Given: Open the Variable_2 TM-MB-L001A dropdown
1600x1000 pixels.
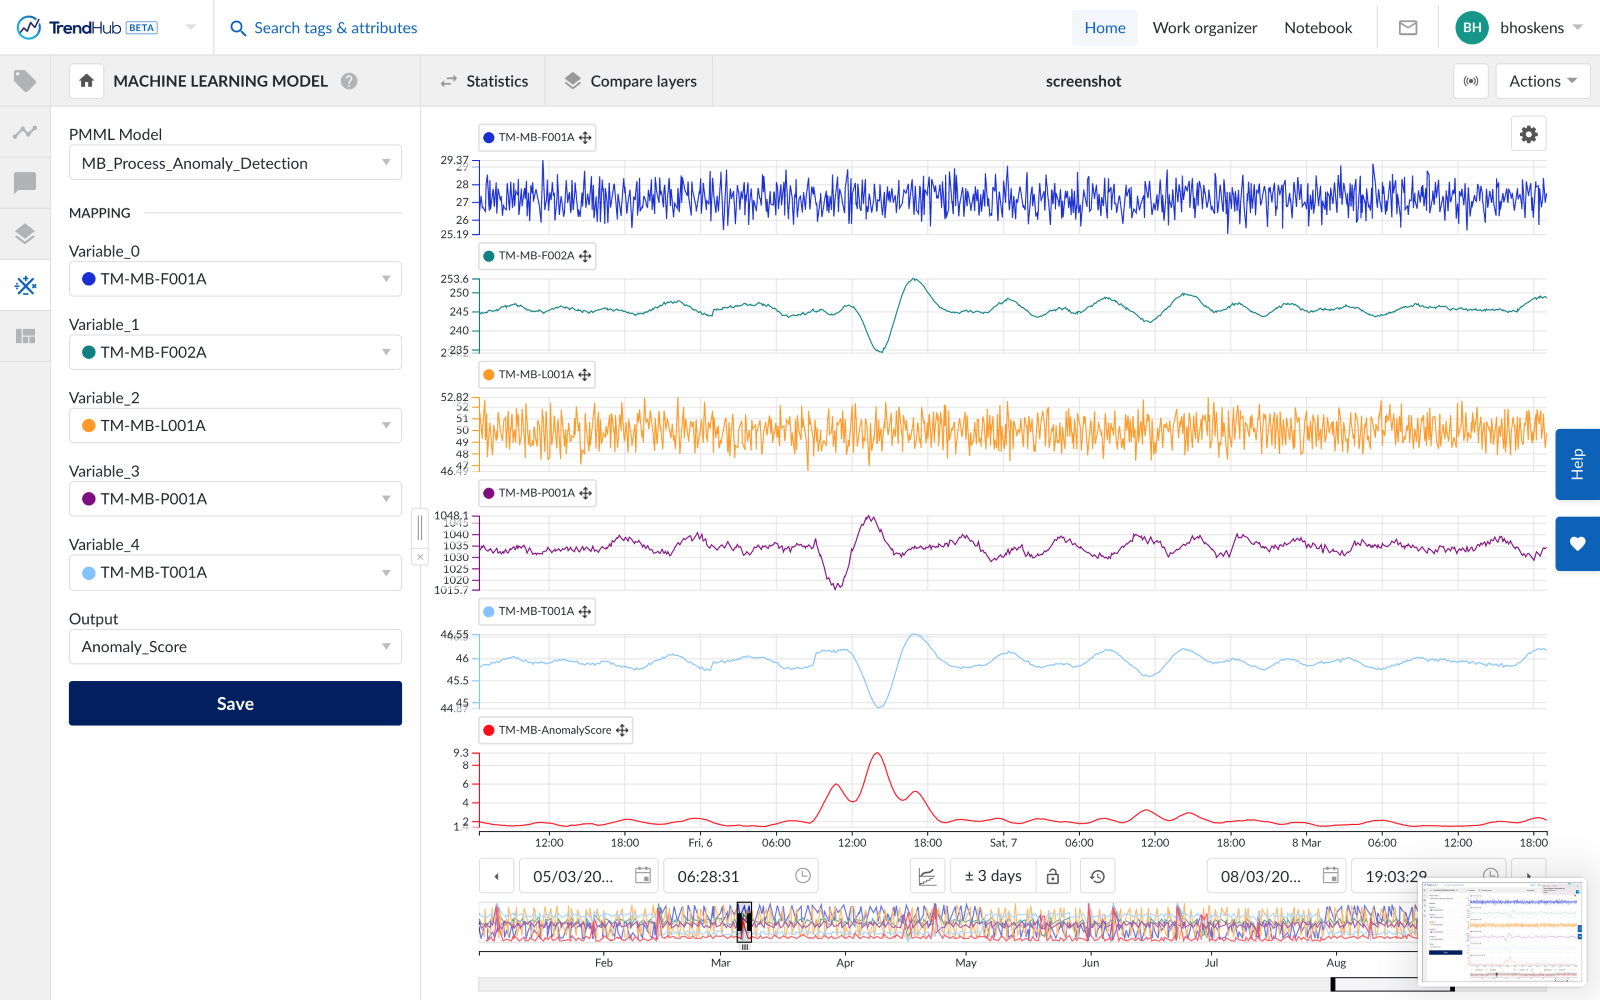Looking at the screenshot, I should click(x=235, y=425).
